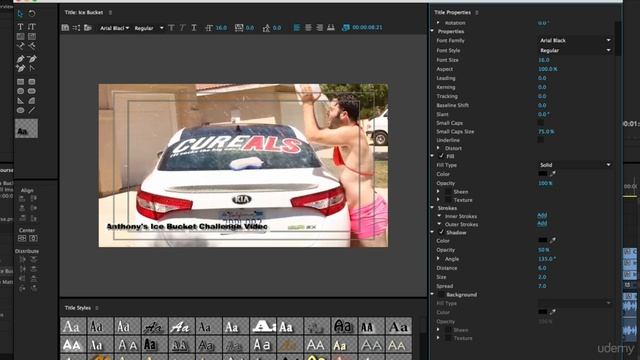The width and height of the screenshot is (640, 360).
Task: Toggle Show Background Video icon
Action: pos(346,27)
